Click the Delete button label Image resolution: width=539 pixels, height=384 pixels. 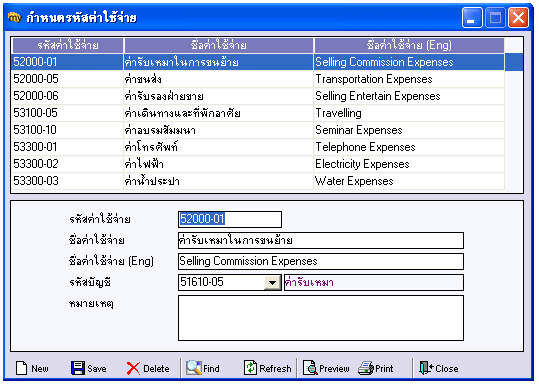(156, 369)
